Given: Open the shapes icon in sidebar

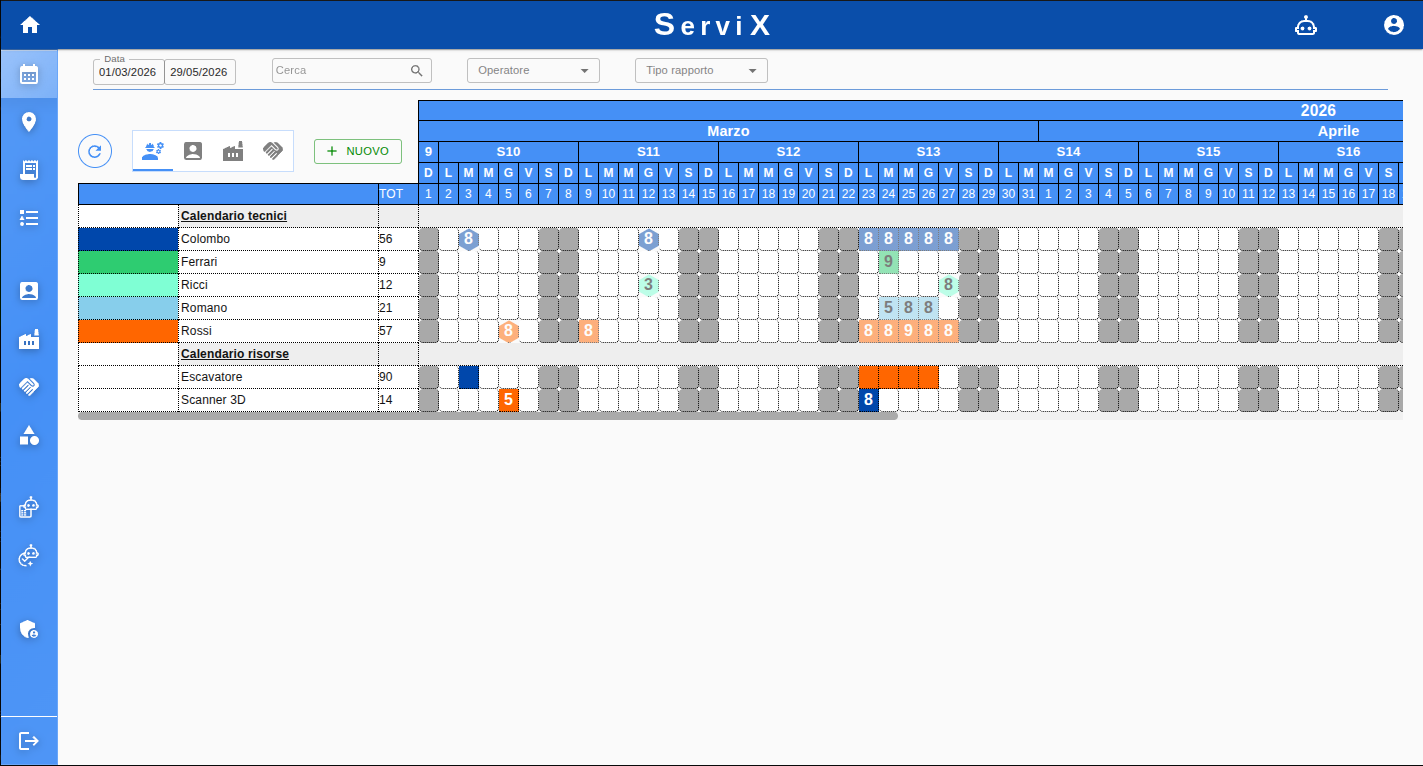Looking at the screenshot, I should coord(29,435).
